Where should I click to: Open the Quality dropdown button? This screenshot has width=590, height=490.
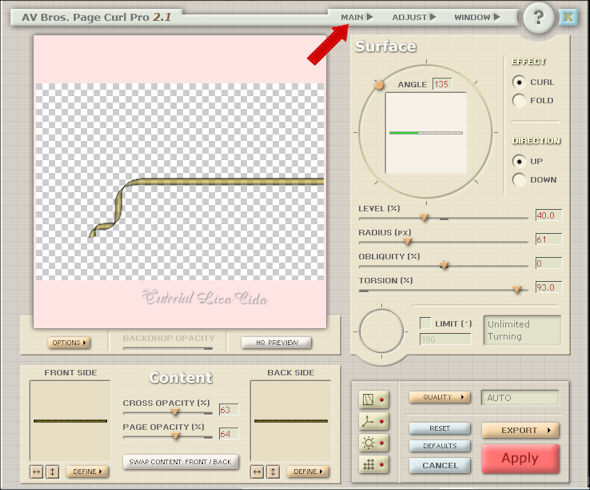(x=439, y=397)
